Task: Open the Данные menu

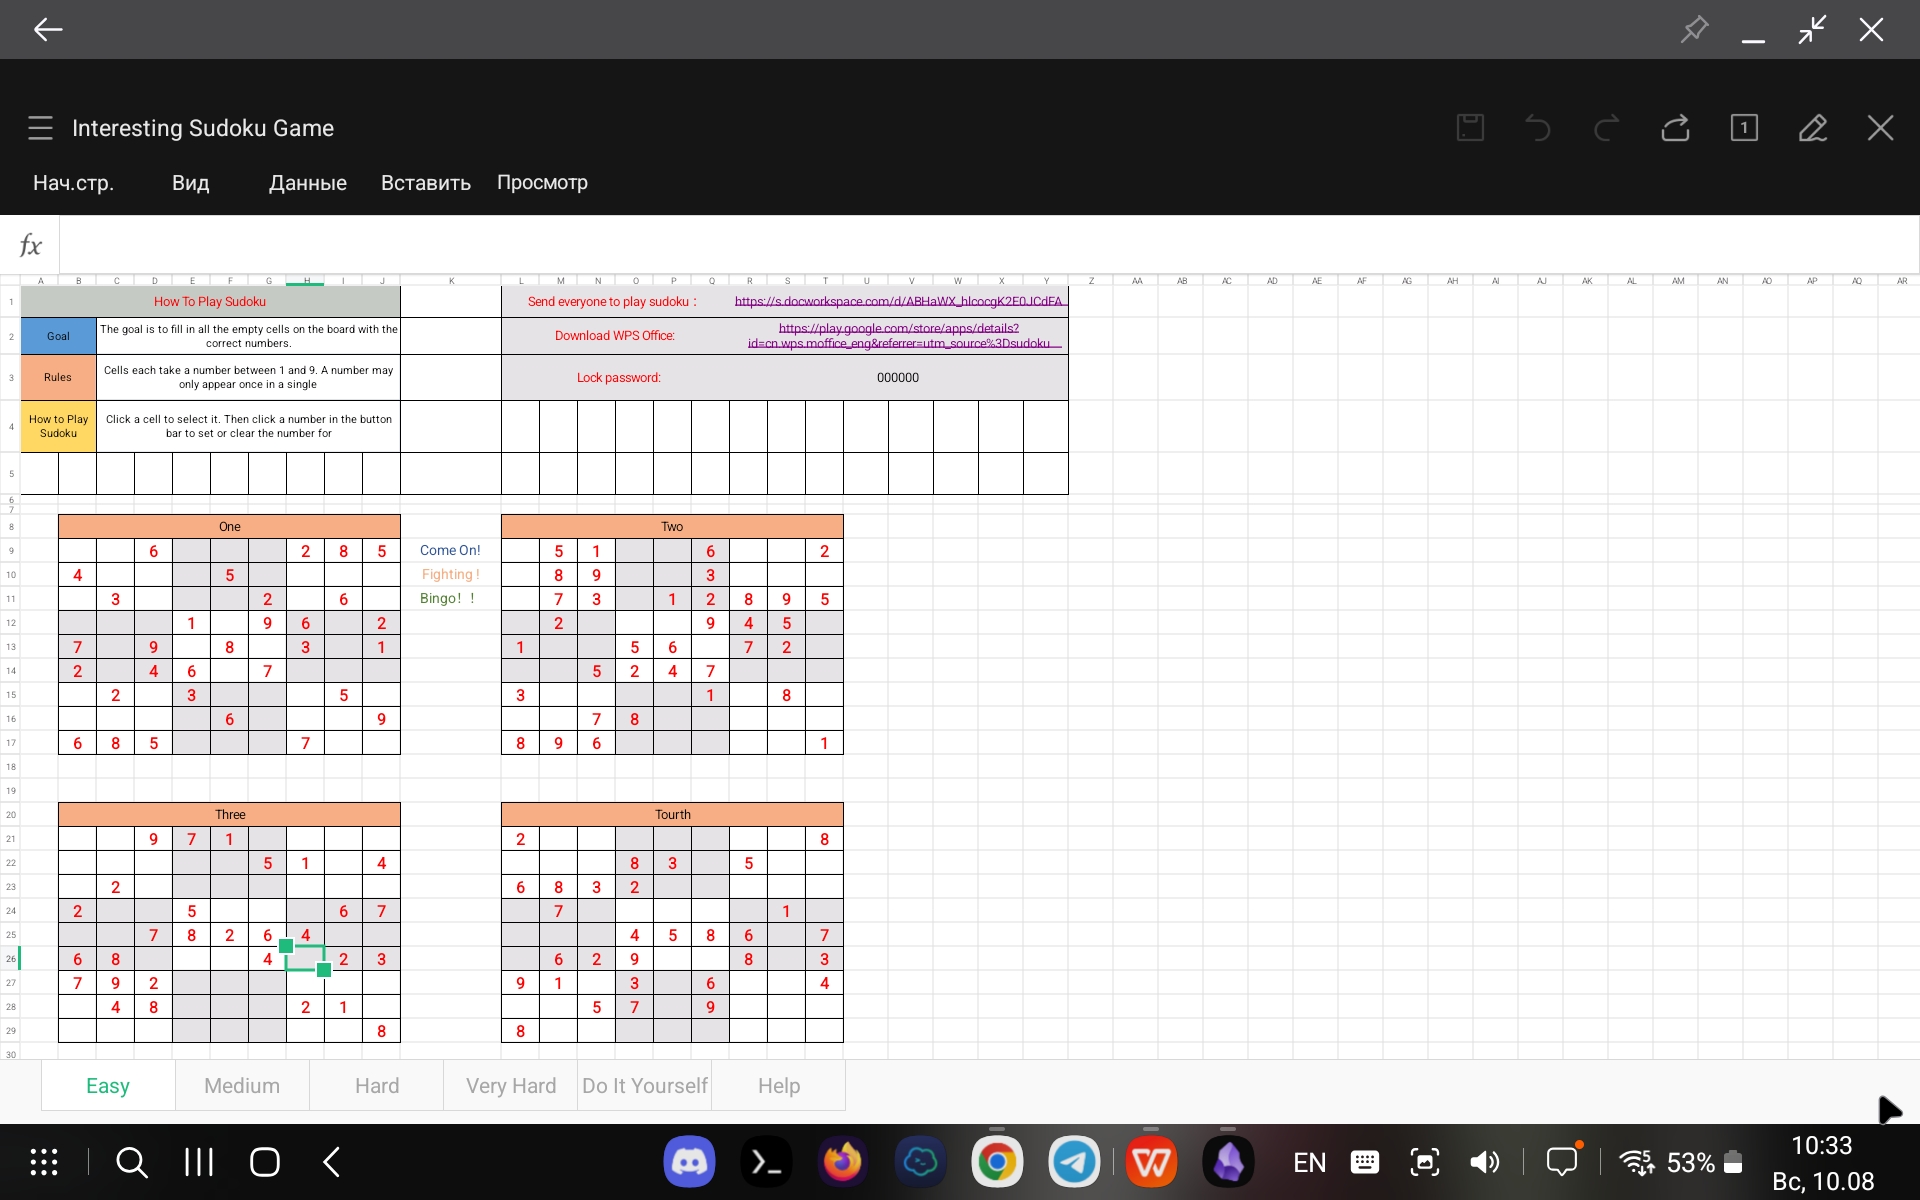Action: click(x=307, y=182)
